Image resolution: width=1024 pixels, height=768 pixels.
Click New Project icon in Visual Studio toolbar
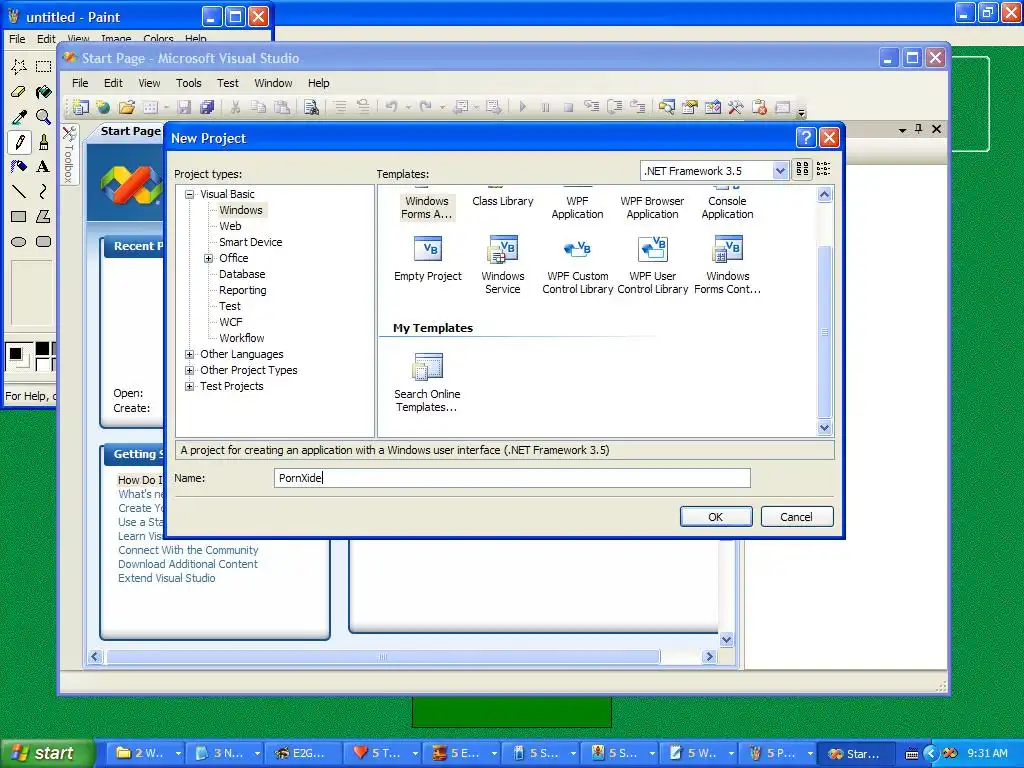click(80, 107)
